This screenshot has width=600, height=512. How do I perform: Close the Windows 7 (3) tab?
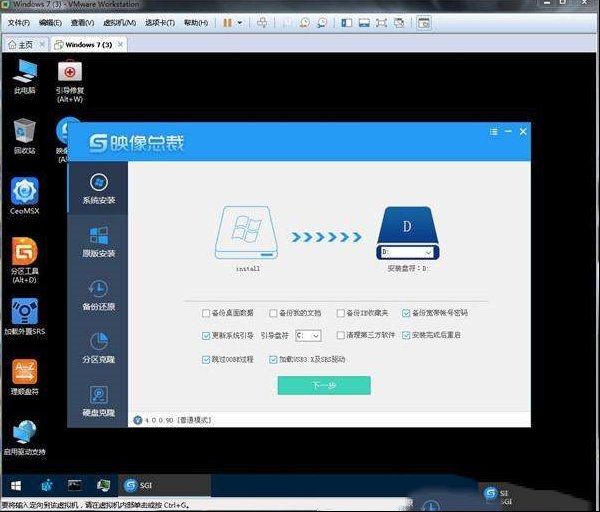tap(120, 45)
